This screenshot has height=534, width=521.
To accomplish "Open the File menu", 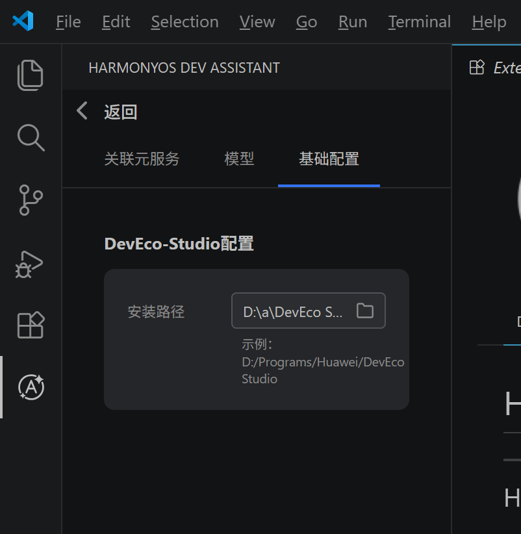I will 68,22.
